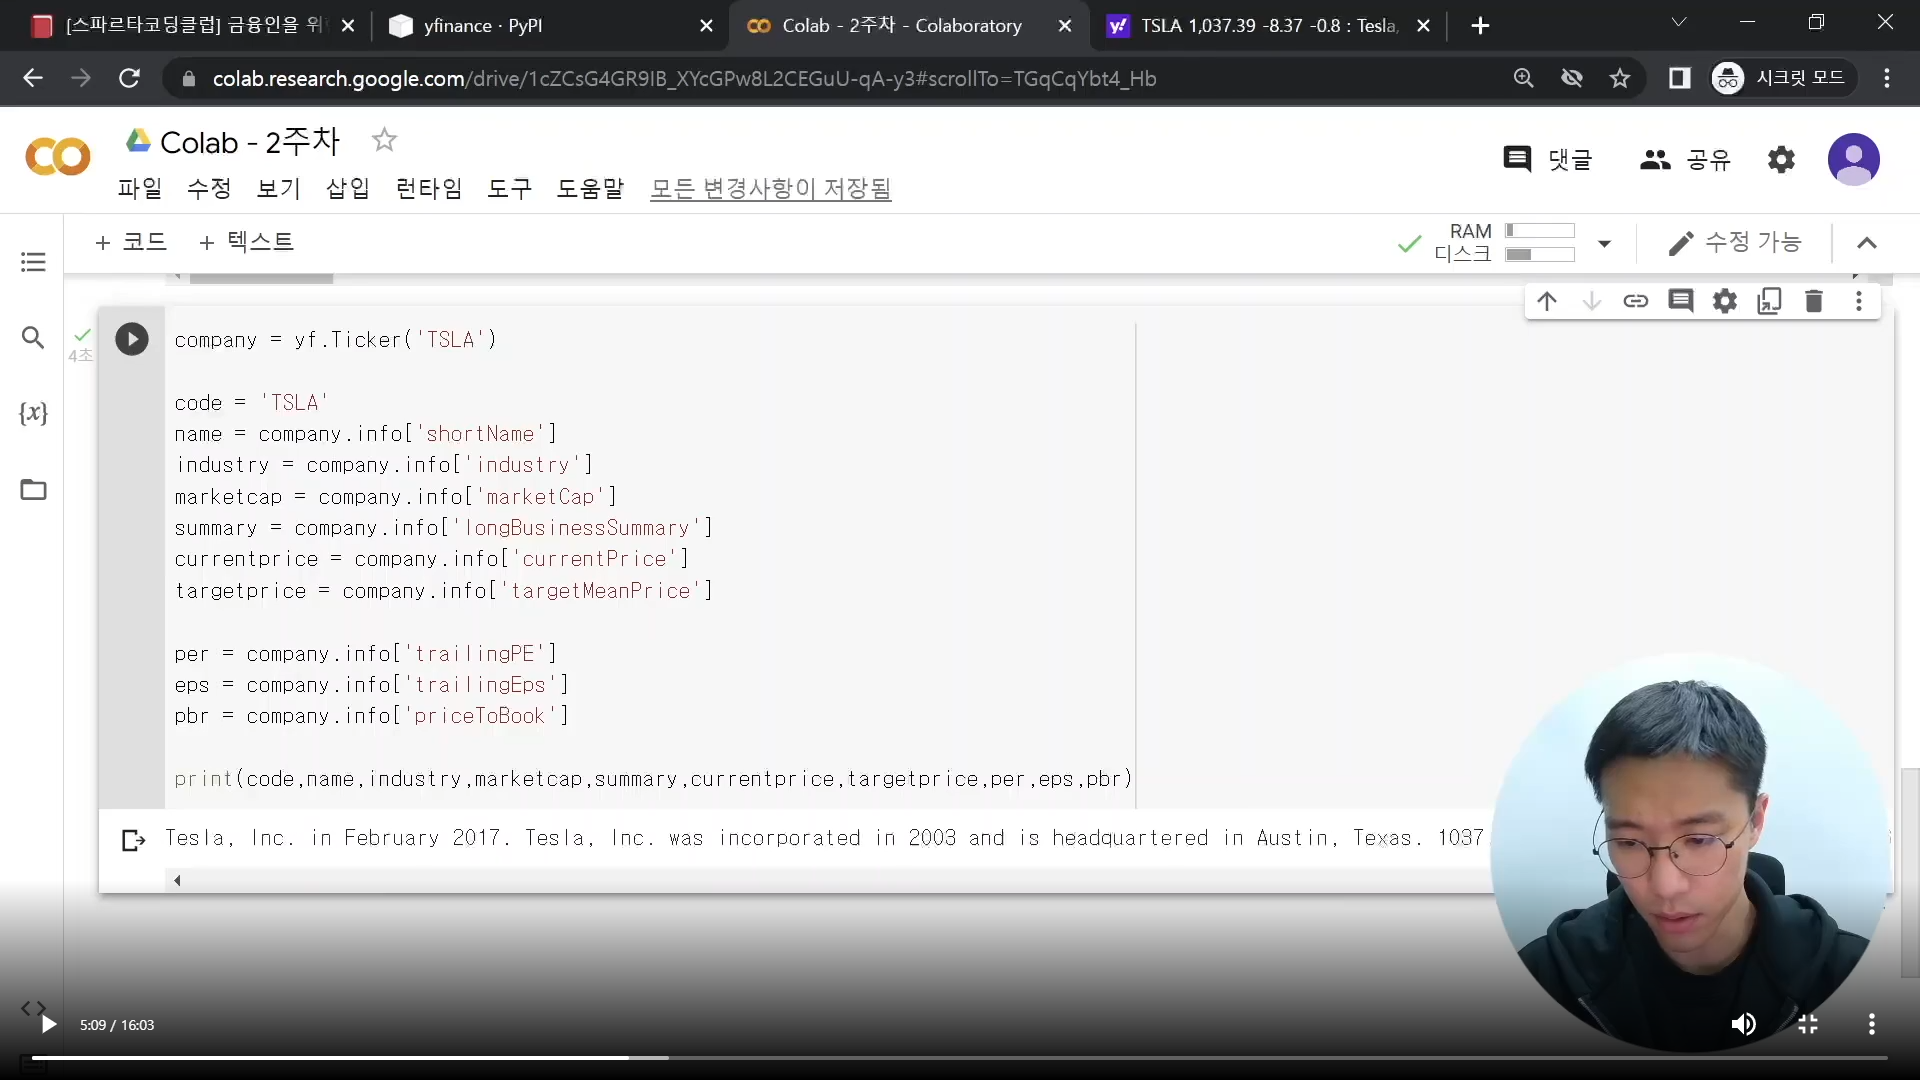Click the browser address bar URL
The width and height of the screenshot is (1920, 1080).
tap(684, 78)
